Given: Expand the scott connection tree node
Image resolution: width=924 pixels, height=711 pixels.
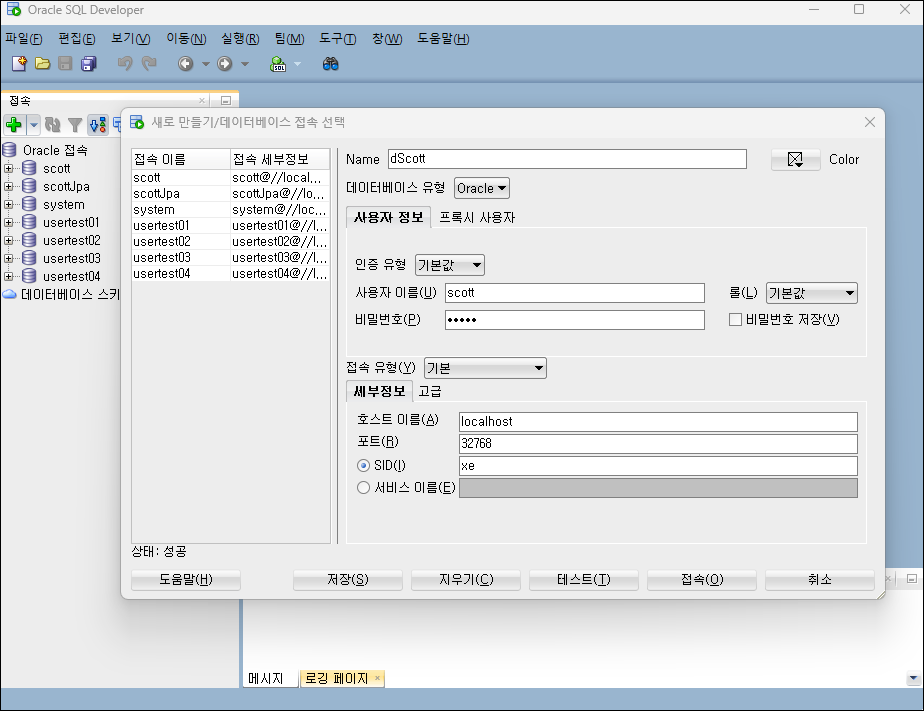Looking at the screenshot, I should (8, 168).
